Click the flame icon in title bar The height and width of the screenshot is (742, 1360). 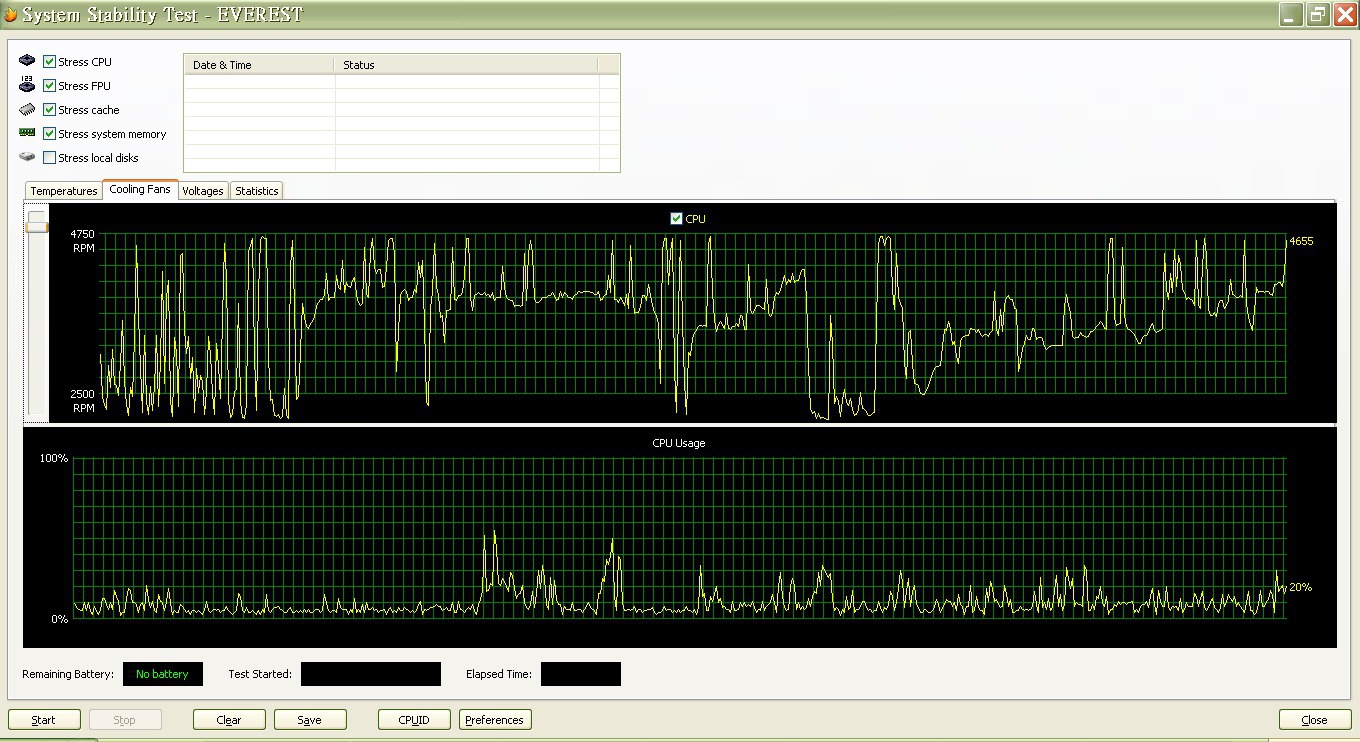pos(10,15)
